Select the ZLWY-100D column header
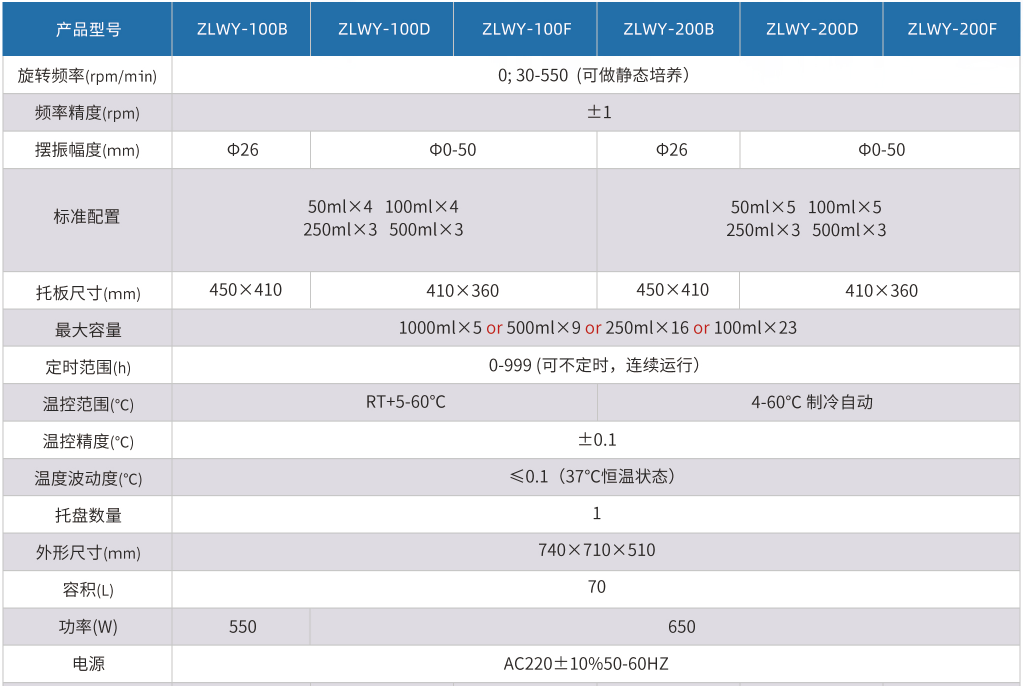 (x=383, y=29)
